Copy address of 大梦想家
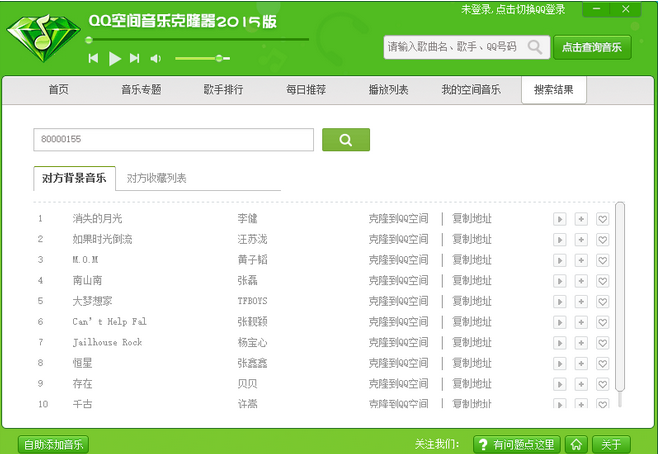 coord(472,301)
